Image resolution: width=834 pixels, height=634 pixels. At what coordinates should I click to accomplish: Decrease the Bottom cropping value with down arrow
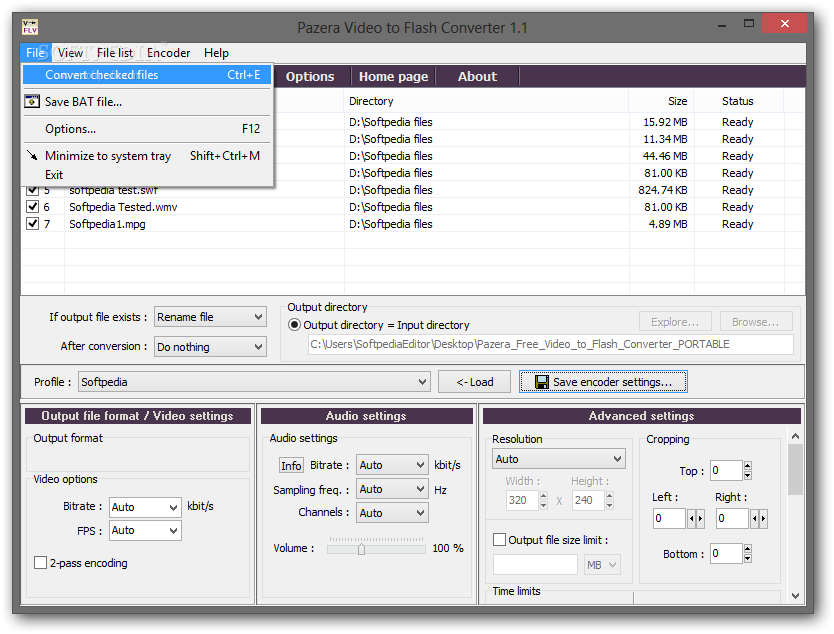point(747,558)
